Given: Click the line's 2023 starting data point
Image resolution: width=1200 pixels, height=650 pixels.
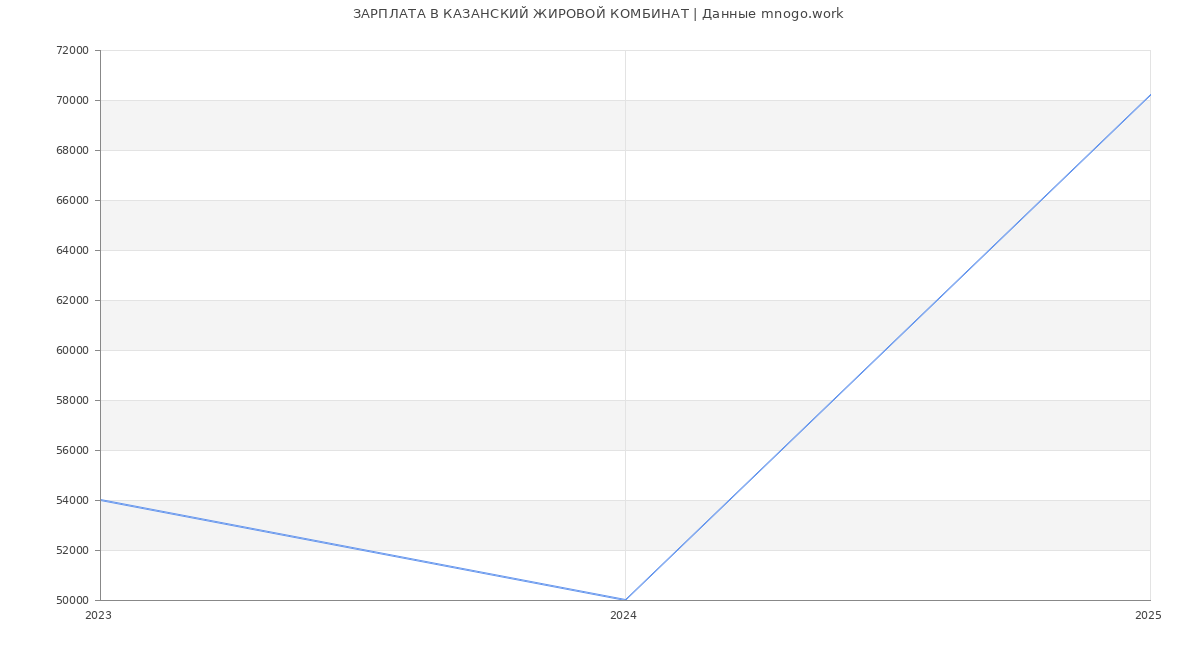Looking at the screenshot, I should click(x=100, y=500).
